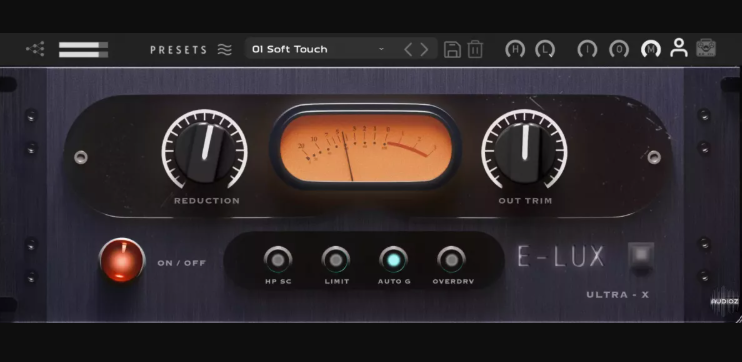This screenshot has height=362, width=742.
Task: Open the '01 Soft Touch' preset dropdown
Action: click(x=341, y=49)
